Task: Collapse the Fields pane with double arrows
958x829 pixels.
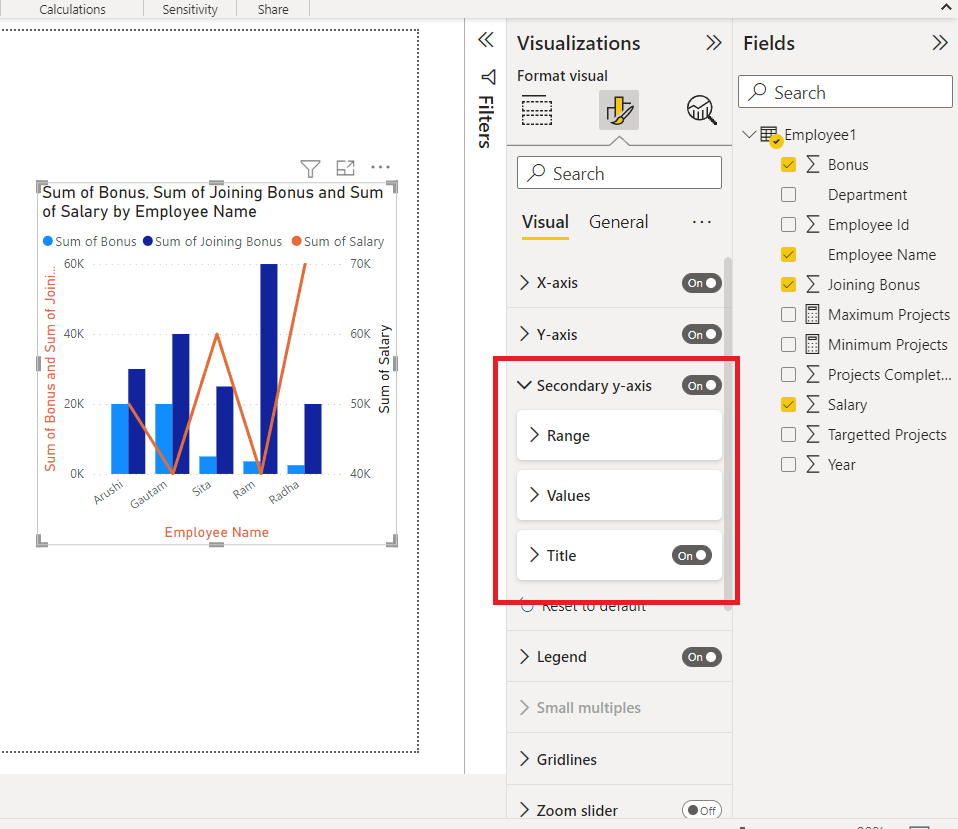Action: coord(940,43)
